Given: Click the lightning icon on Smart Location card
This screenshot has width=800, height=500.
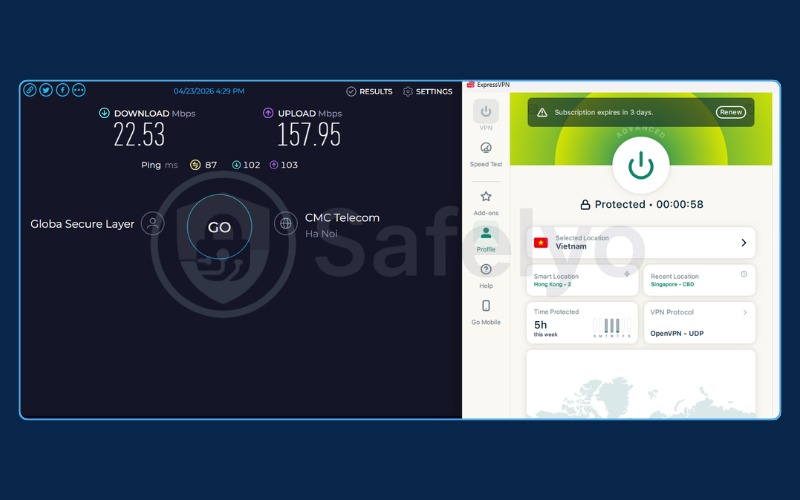Looking at the screenshot, I should [627, 274].
